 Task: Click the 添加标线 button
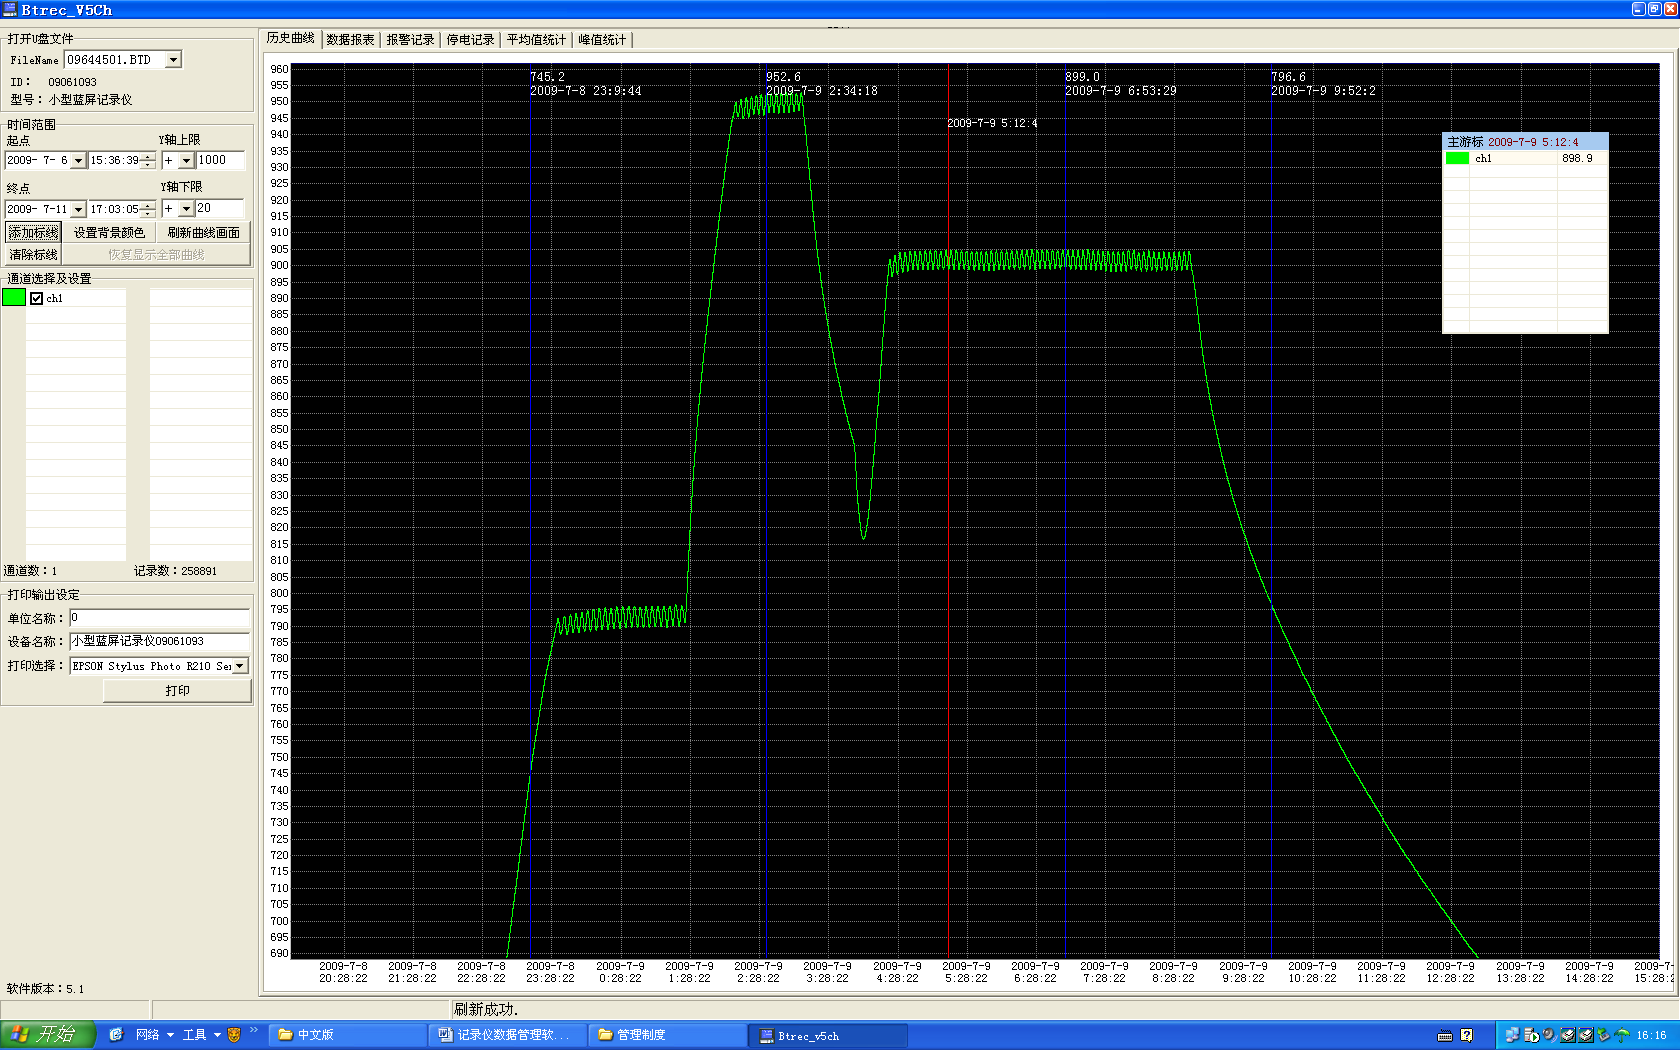[x=34, y=233]
